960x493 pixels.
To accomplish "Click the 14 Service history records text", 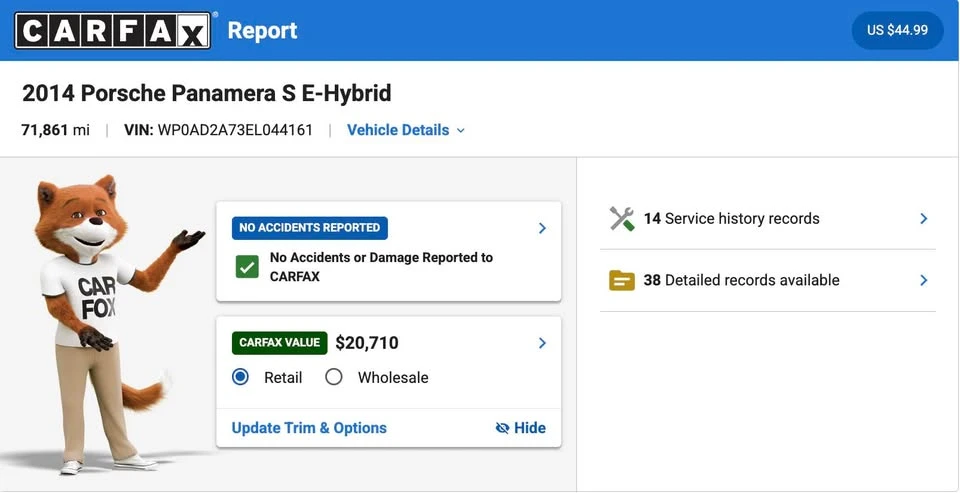I will click(x=732, y=219).
